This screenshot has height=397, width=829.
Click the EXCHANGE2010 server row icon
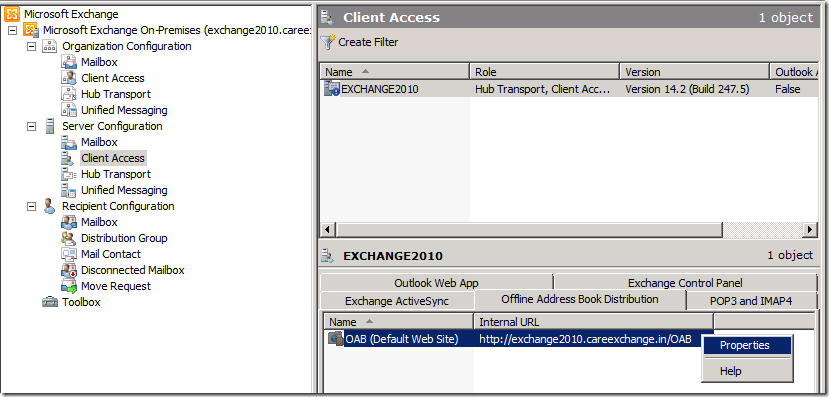pos(332,89)
